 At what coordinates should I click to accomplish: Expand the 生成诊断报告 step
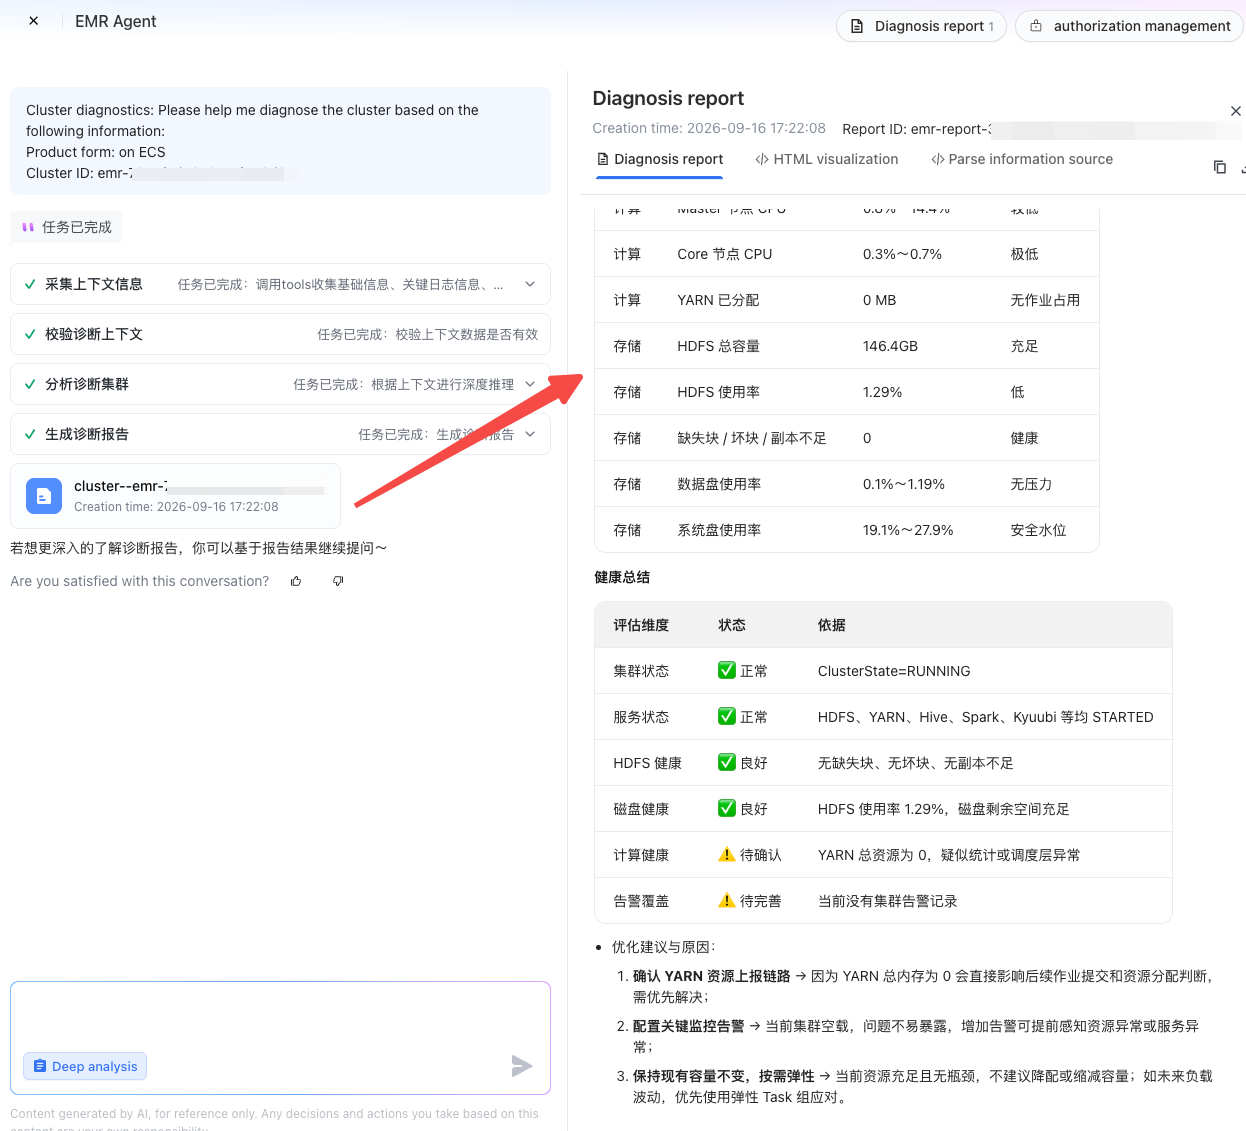(530, 434)
